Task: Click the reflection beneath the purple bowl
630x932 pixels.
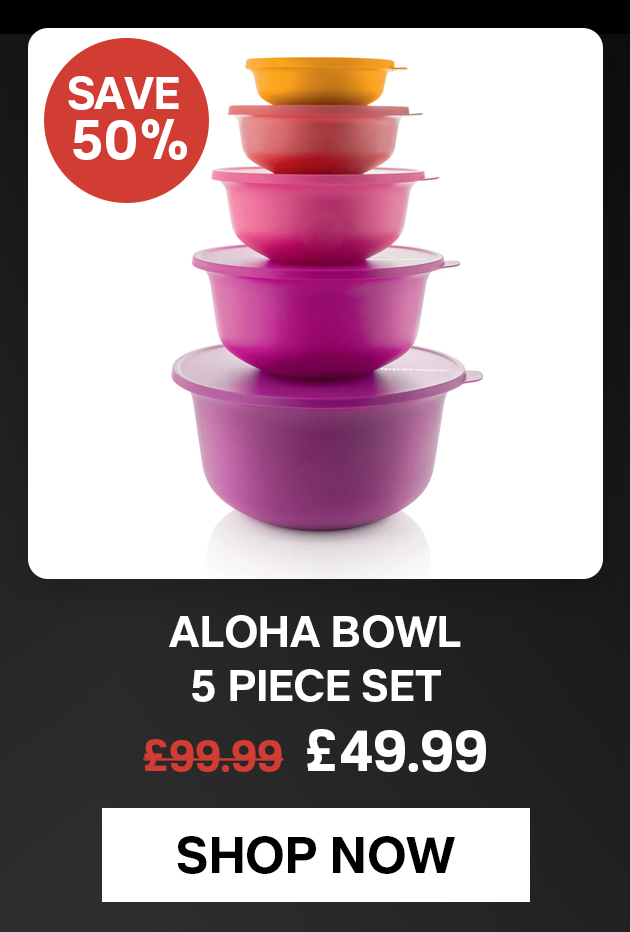Action: (319, 546)
